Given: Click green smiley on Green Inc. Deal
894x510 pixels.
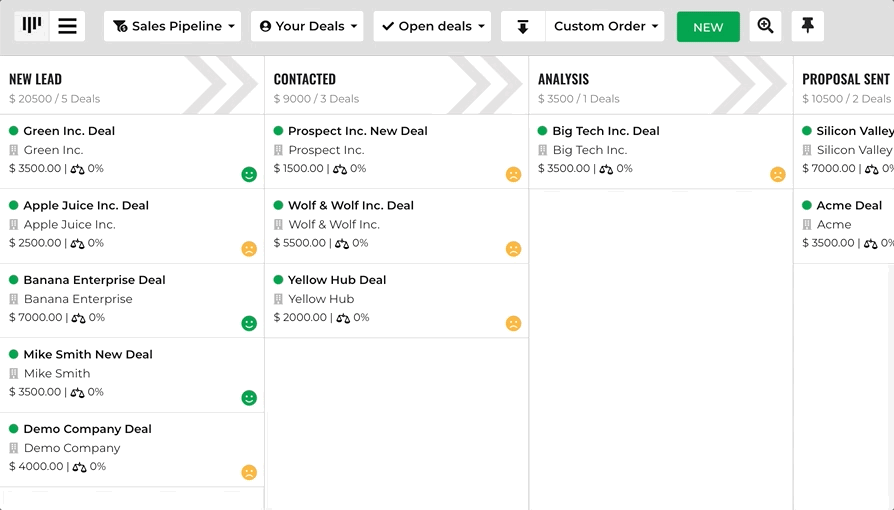Looking at the screenshot, I should click(249, 174).
